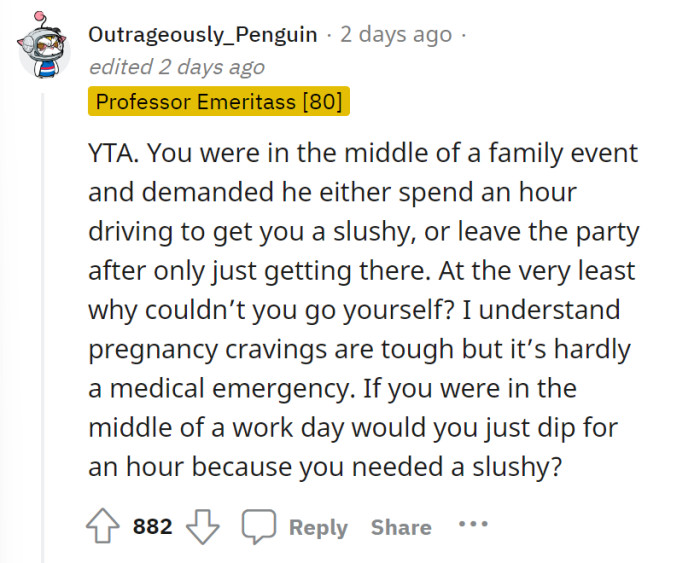
Task: Click the speech bubble reply icon
Action: click(260, 527)
